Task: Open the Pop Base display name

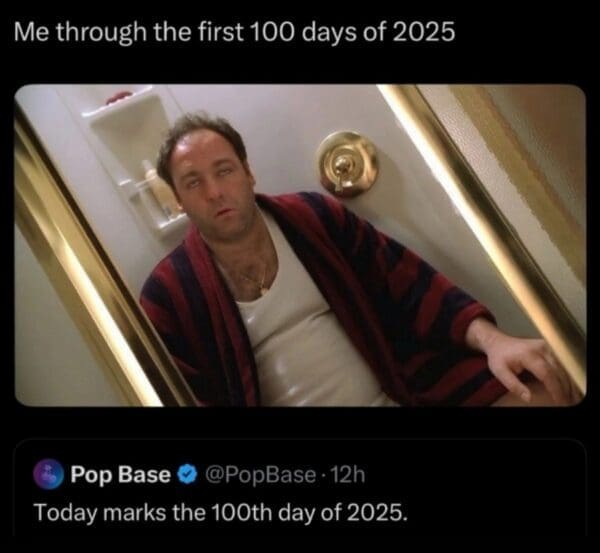Action: [121, 475]
